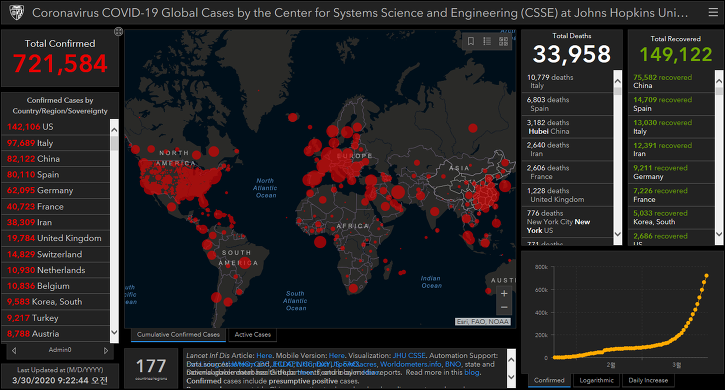This screenshot has width=725, height=390.
Task: Select 6,803 deaths Spain entry
Action: (568, 104)
